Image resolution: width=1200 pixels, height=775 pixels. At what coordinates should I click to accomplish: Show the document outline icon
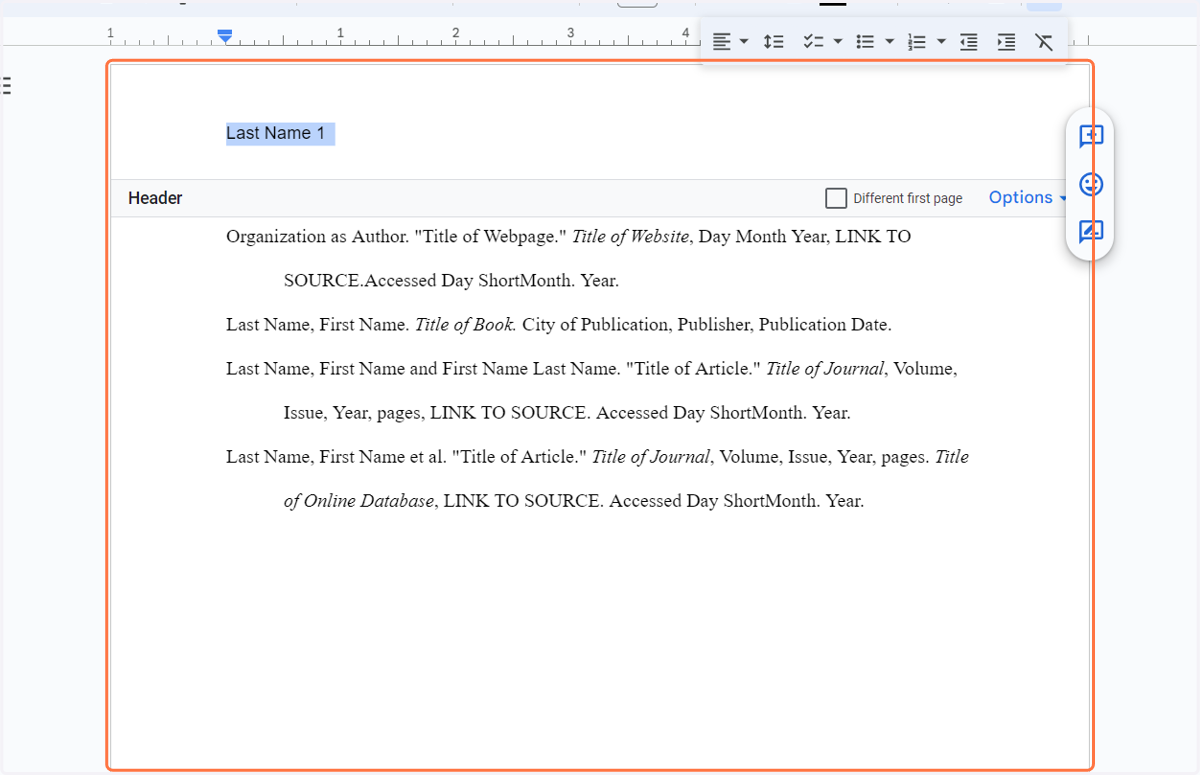7,86
